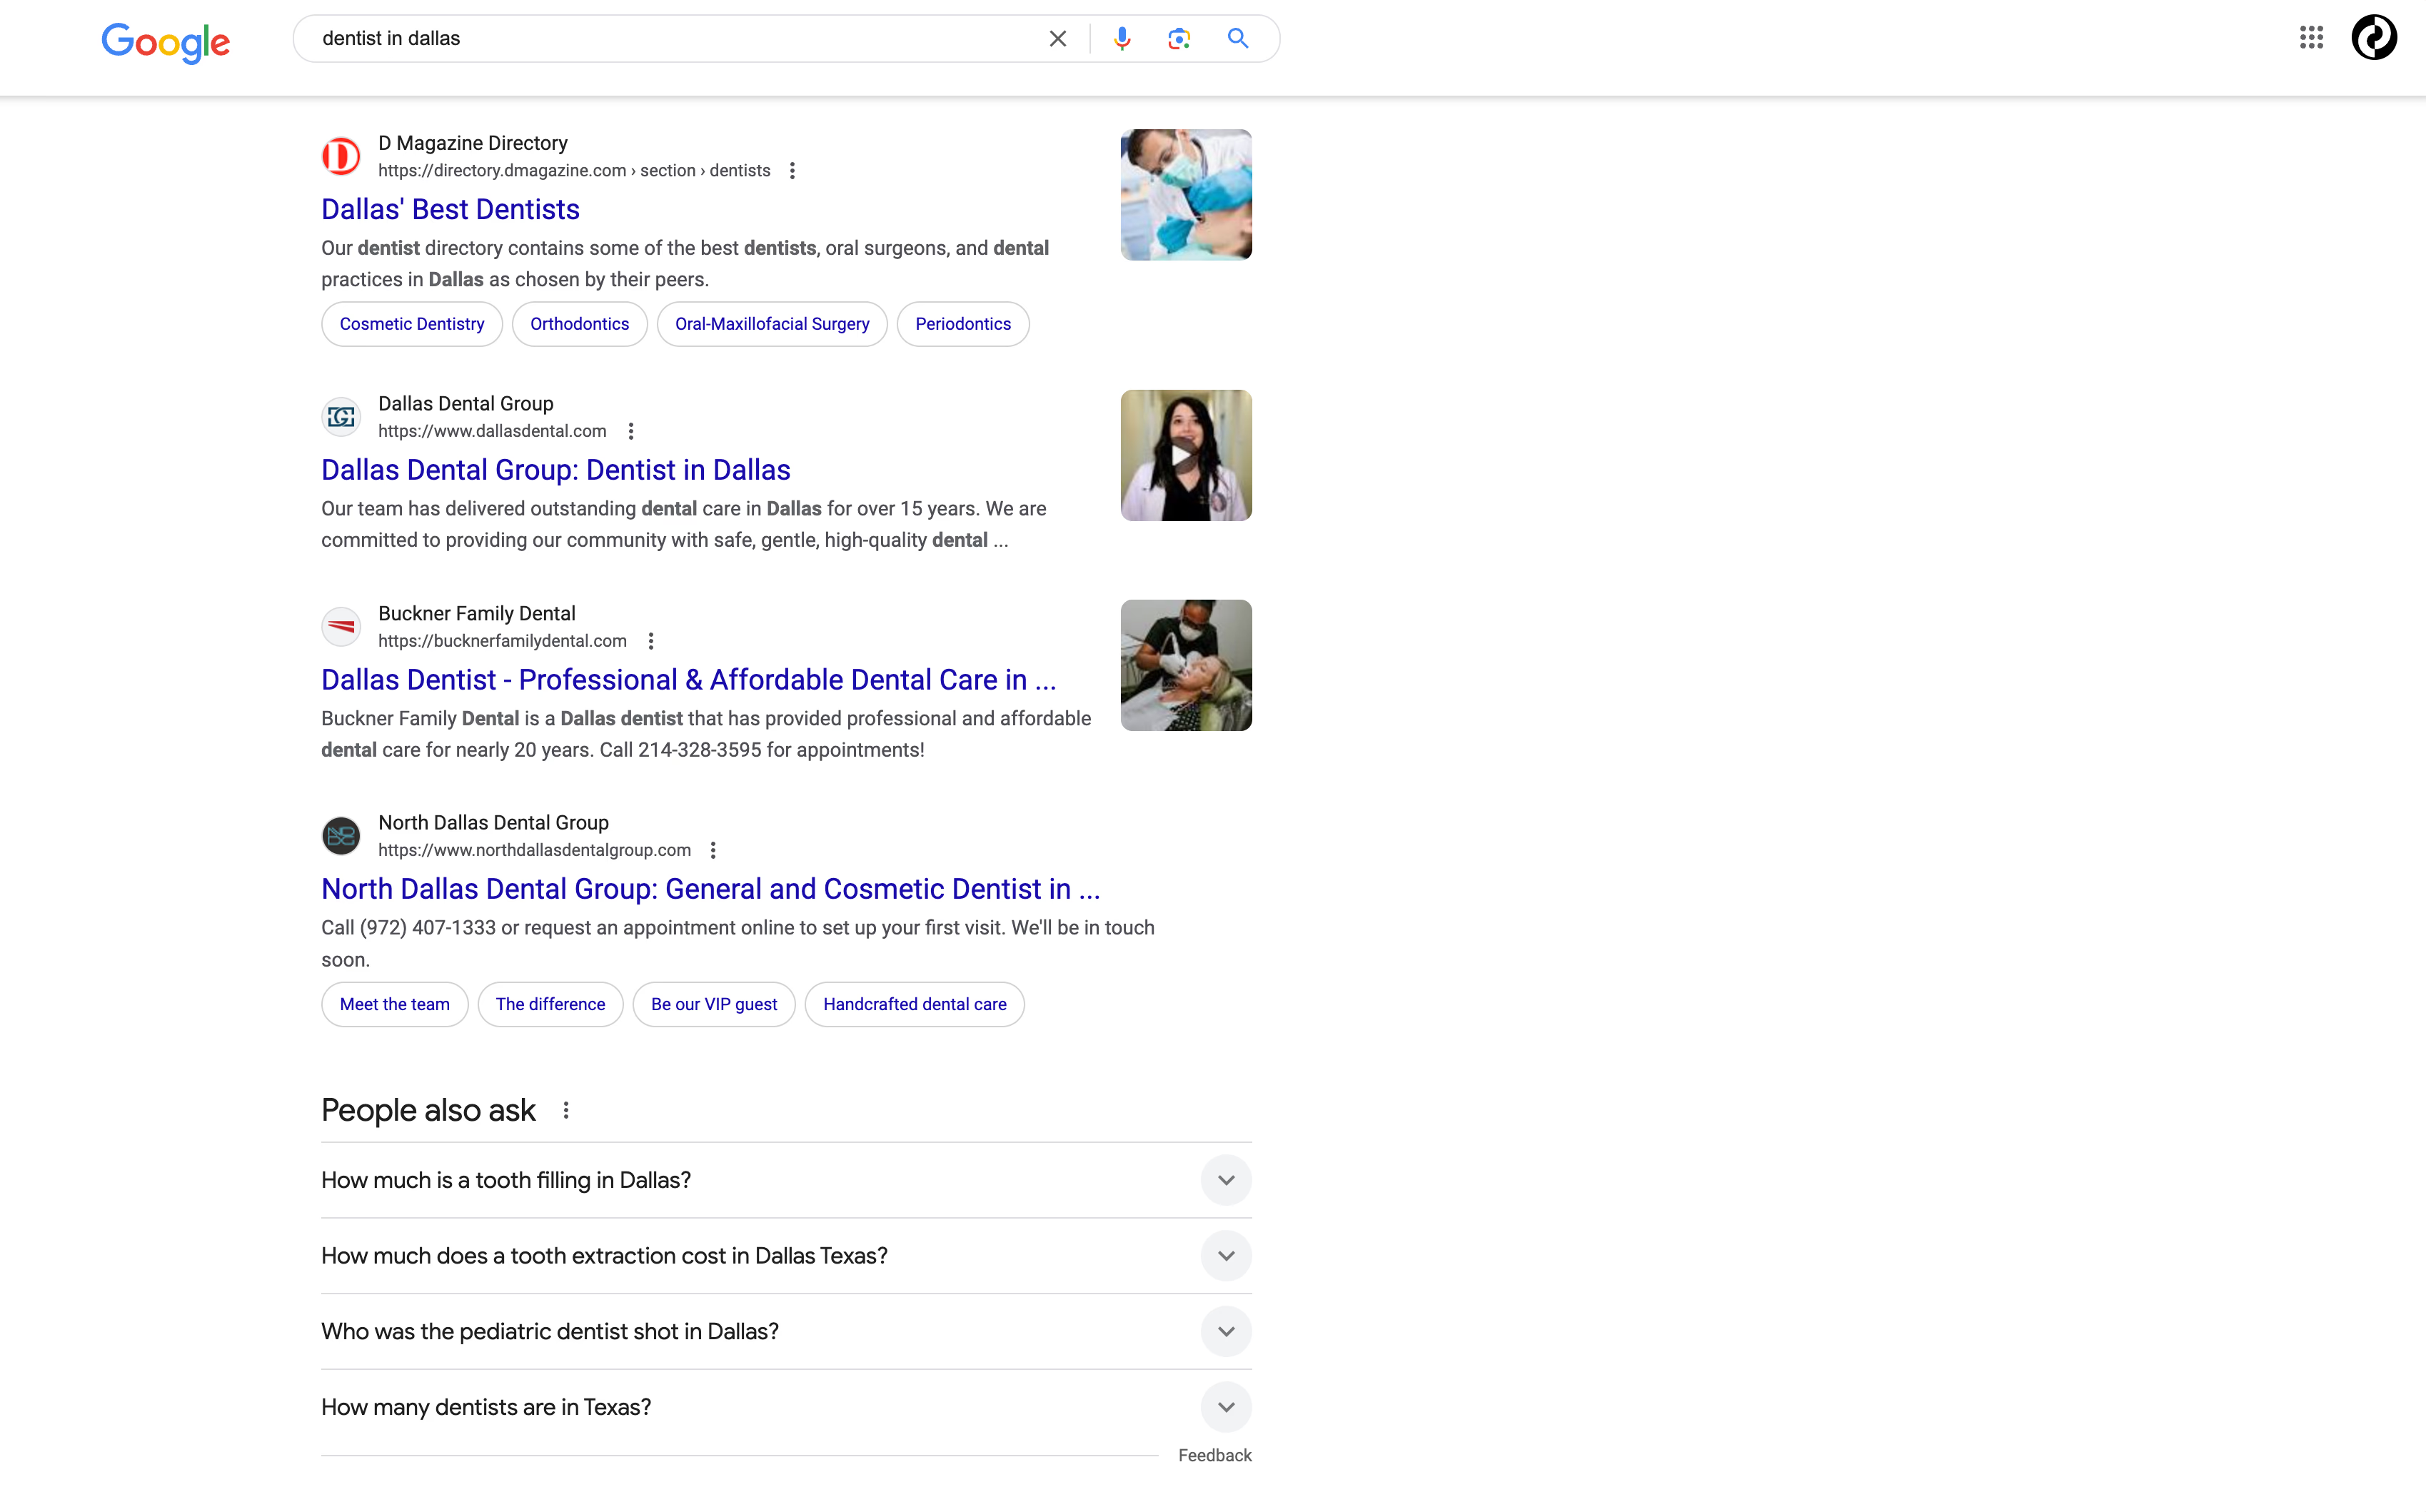Click the https://bucknerfamilydental.com URL

pyautogui.click(x=502, y=641)
